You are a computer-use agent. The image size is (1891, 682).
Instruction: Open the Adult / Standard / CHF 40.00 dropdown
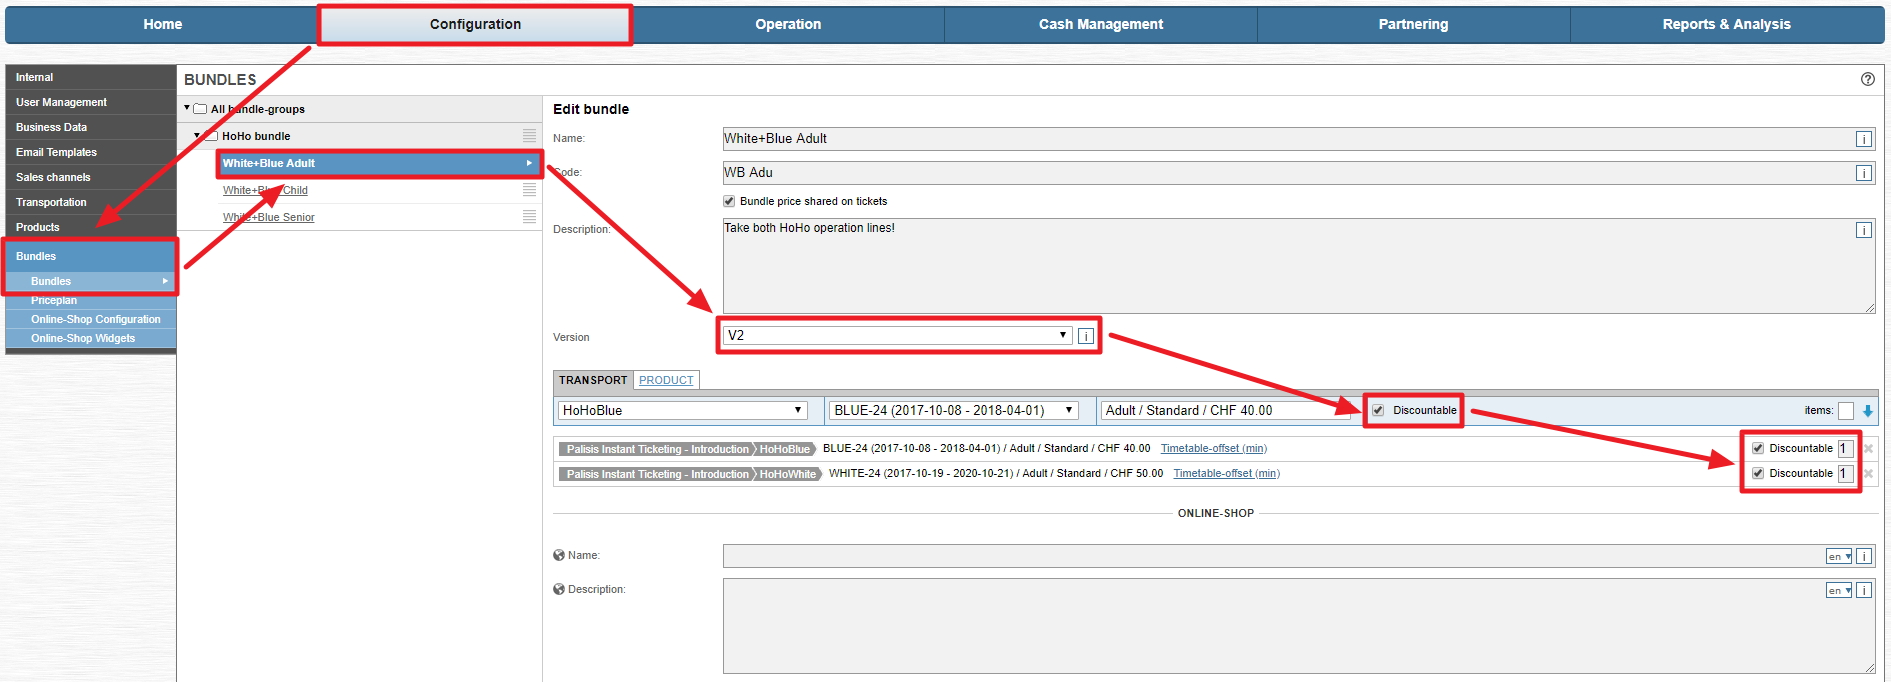[x=1225, y=410]
